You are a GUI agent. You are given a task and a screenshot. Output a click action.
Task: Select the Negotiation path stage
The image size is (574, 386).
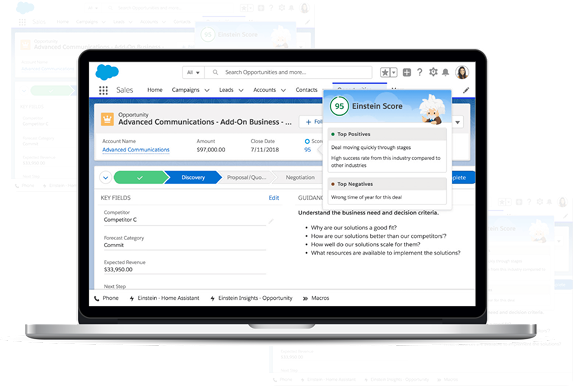300,178
